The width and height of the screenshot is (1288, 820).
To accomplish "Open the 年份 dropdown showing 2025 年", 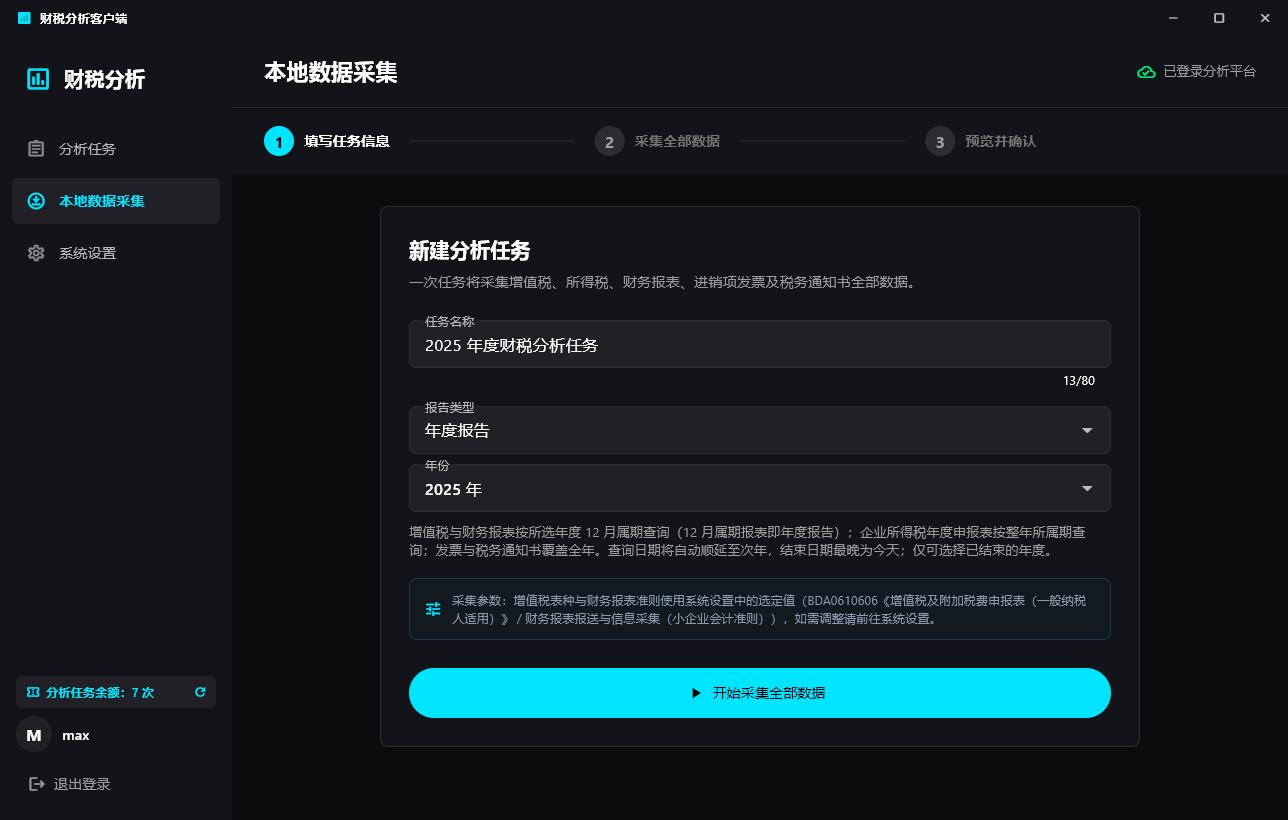I will pos(760,489).
